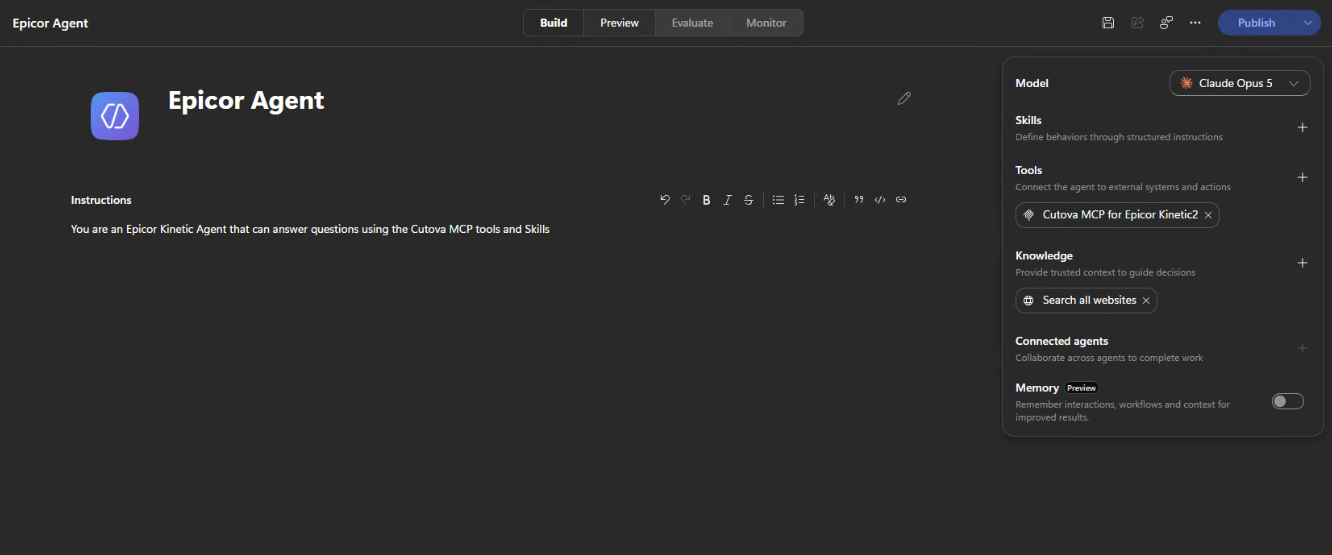Click the Epicor Agent name in top-left header
The height and width of the screenshot is (555, 1332).
click(x=50, y=23)
